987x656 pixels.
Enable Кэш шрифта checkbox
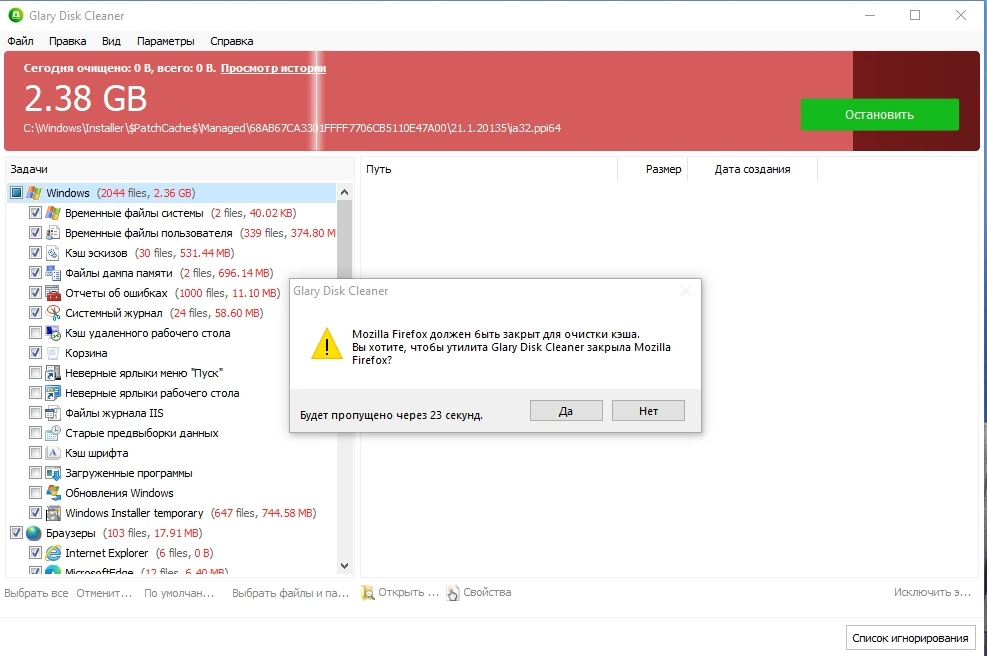point(35,453)
